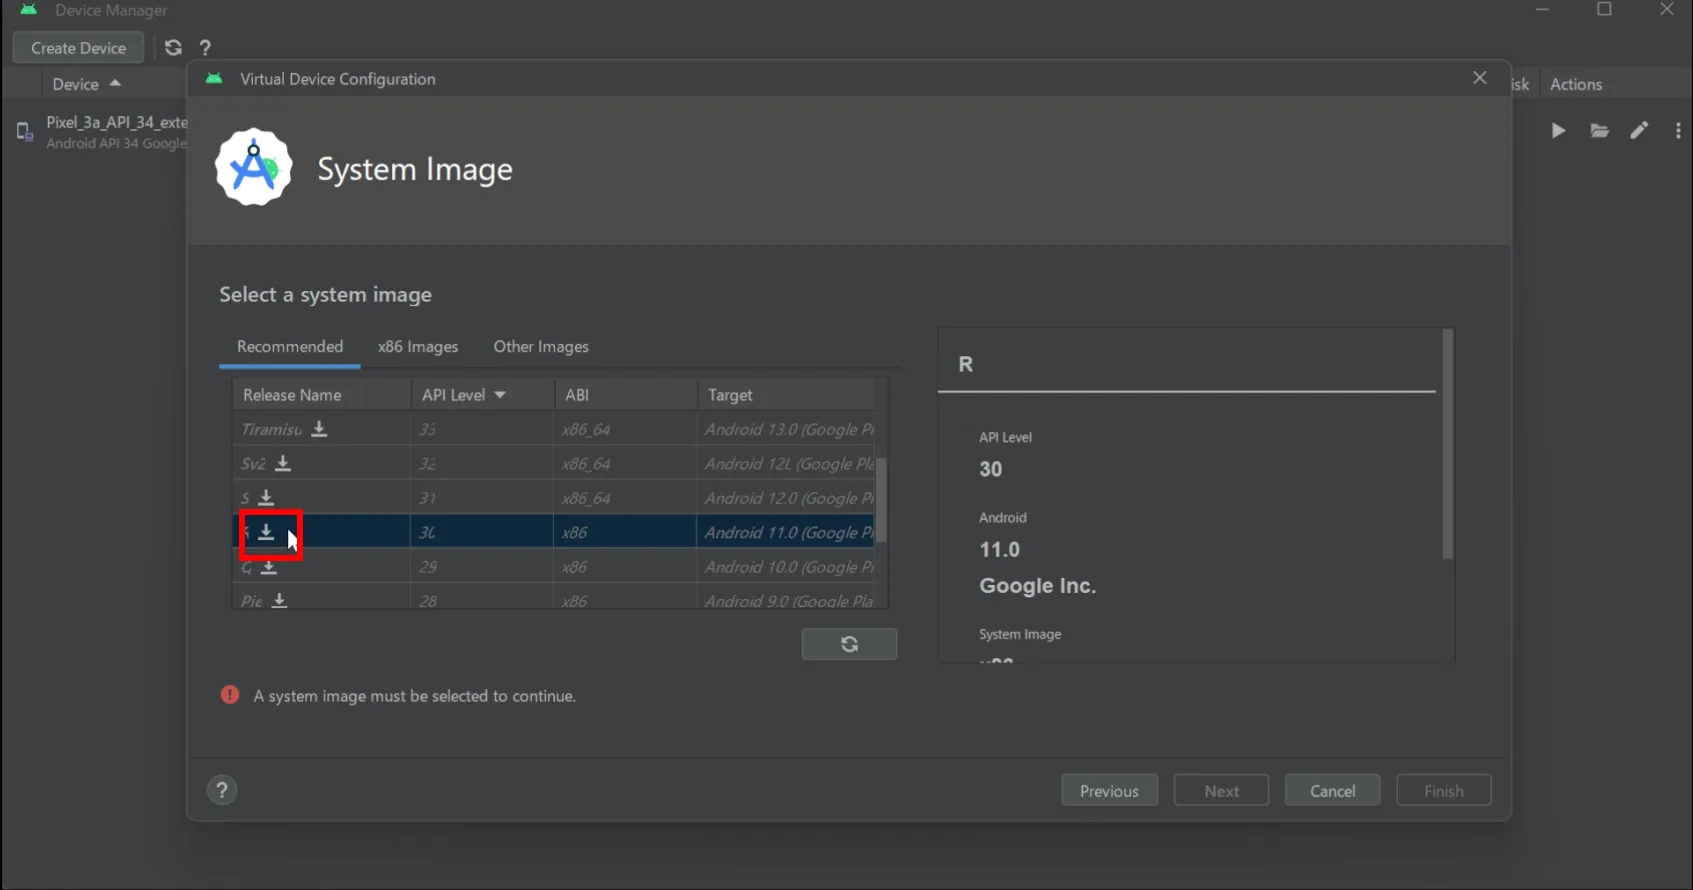Click the 'system image must be selected' message

click(414, 696)
